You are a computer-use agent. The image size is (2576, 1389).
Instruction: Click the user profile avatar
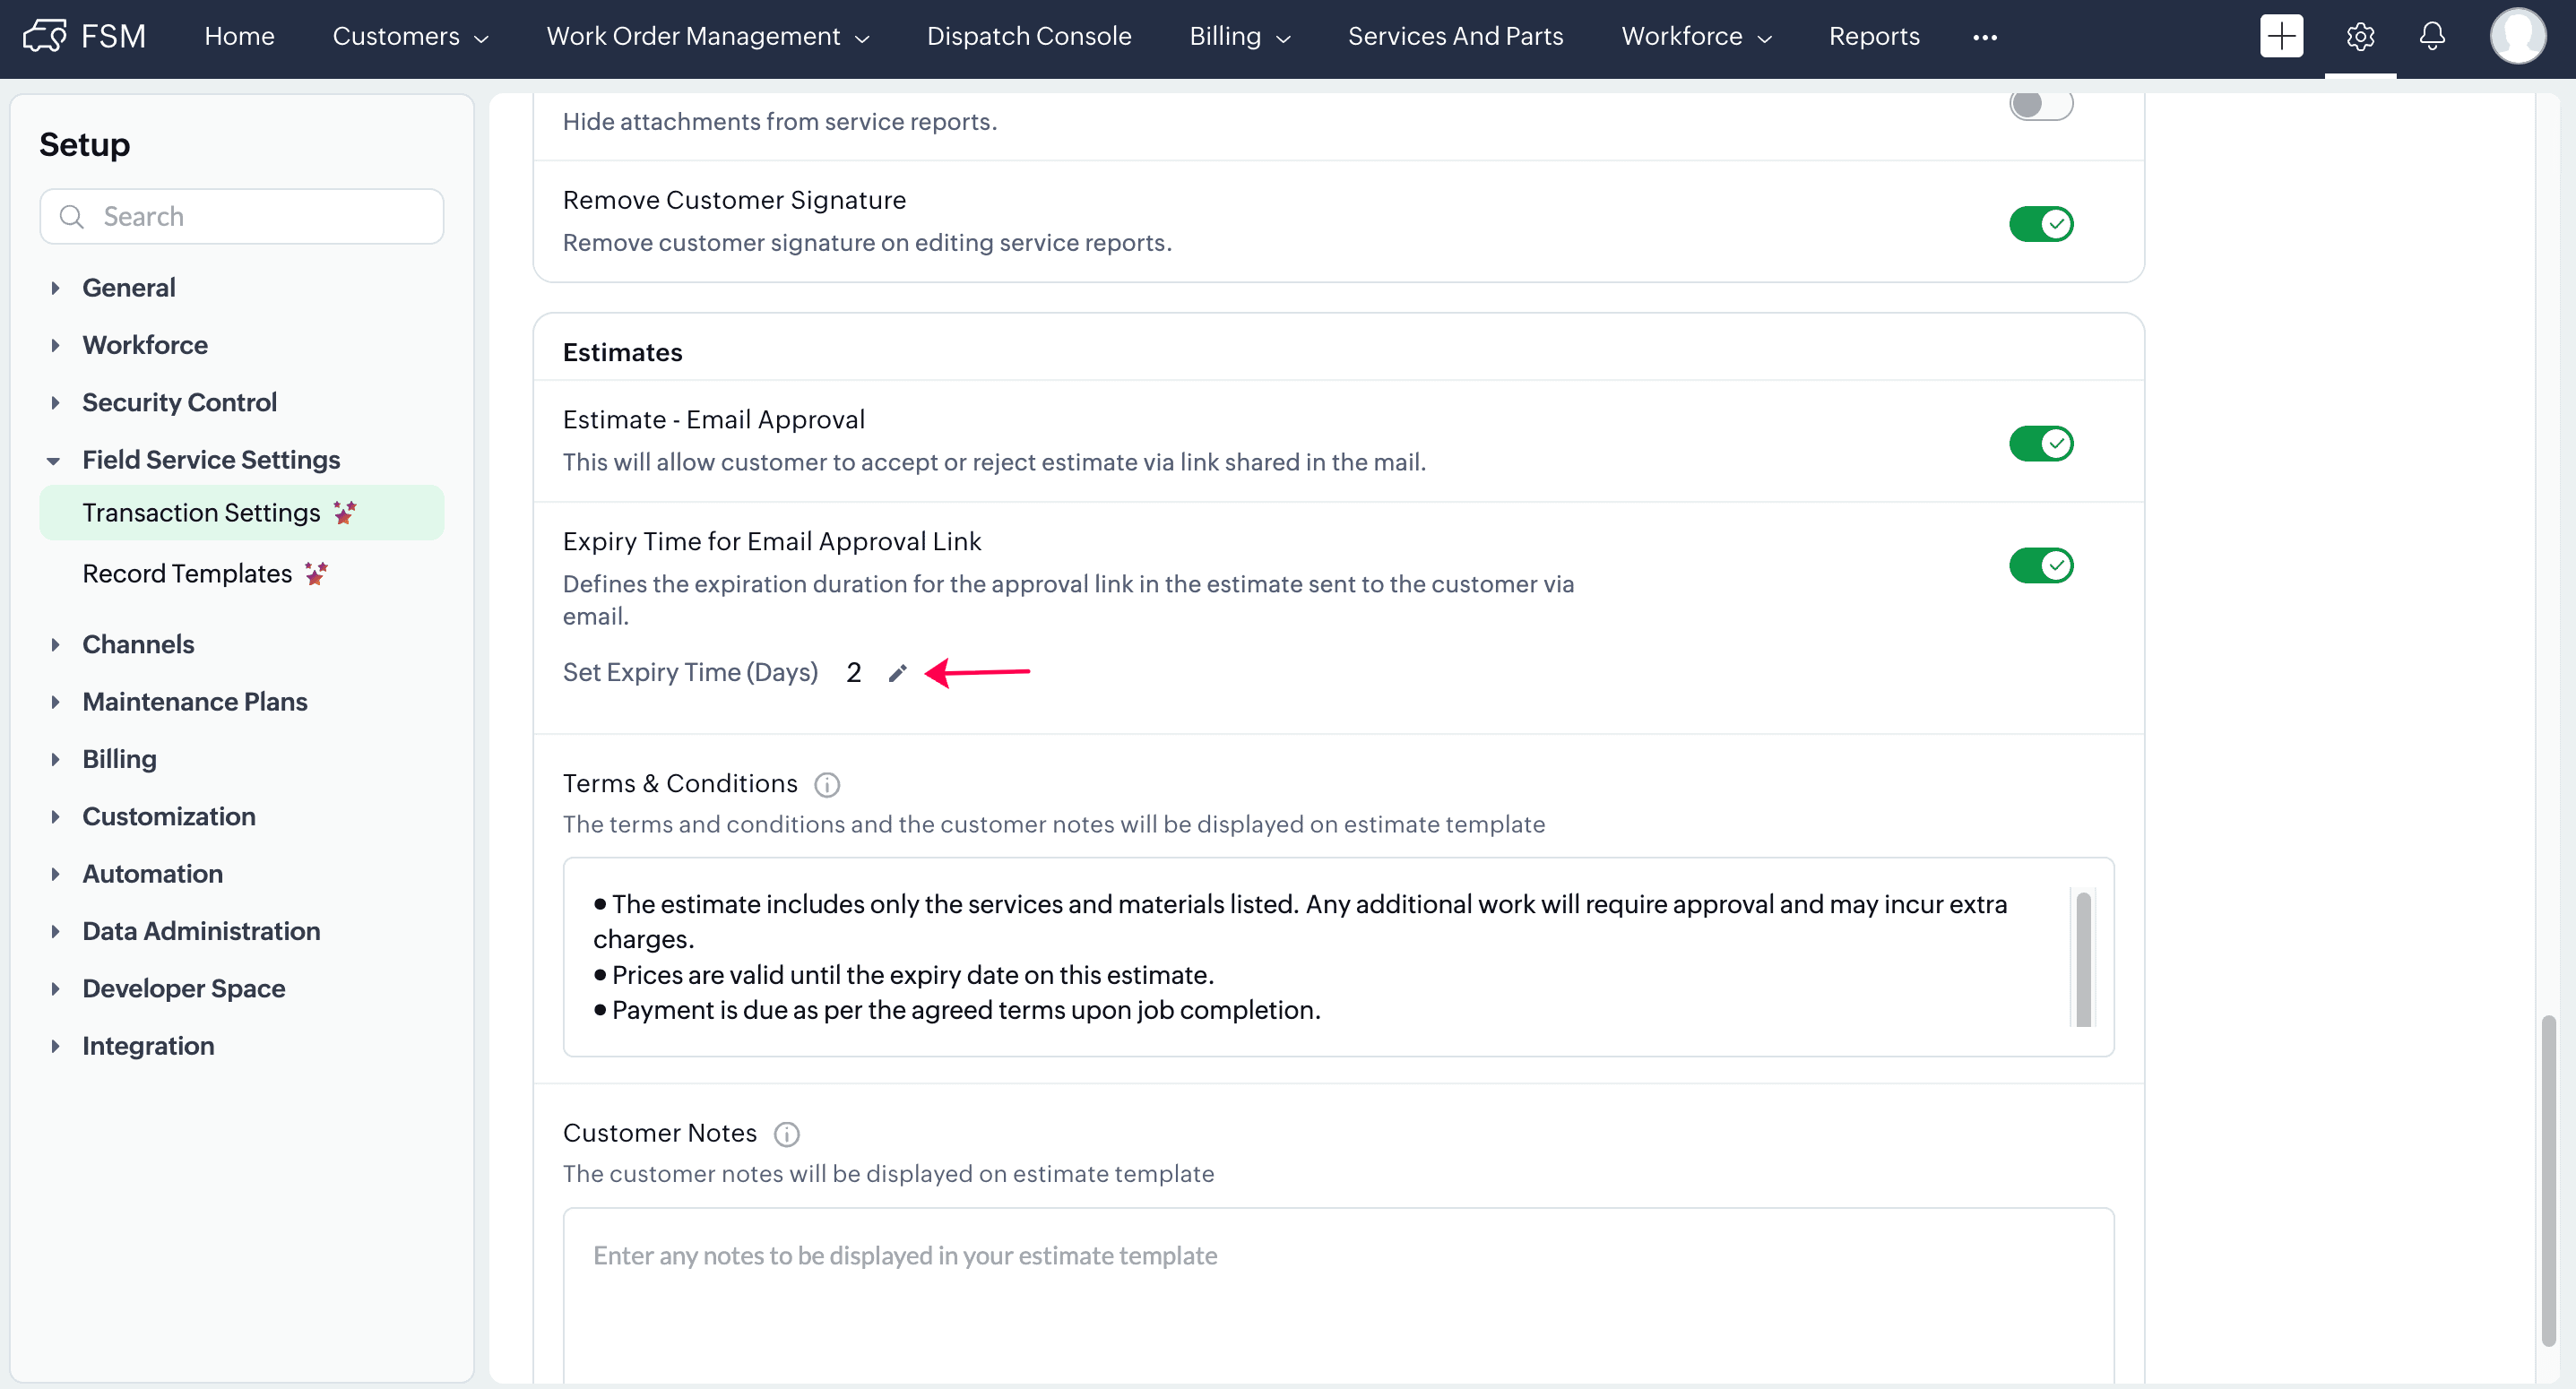tap(2515, 37)
